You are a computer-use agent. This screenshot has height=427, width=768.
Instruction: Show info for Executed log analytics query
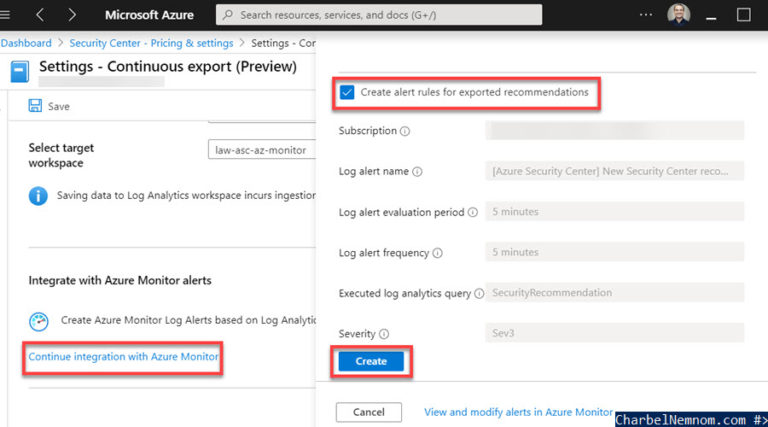tap(479, 293)
